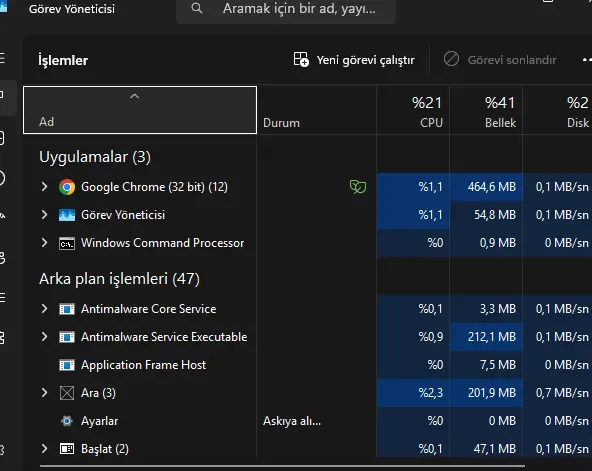
Task: Click the 0,7 MB/sn disk value
Action: click(562, 393)
